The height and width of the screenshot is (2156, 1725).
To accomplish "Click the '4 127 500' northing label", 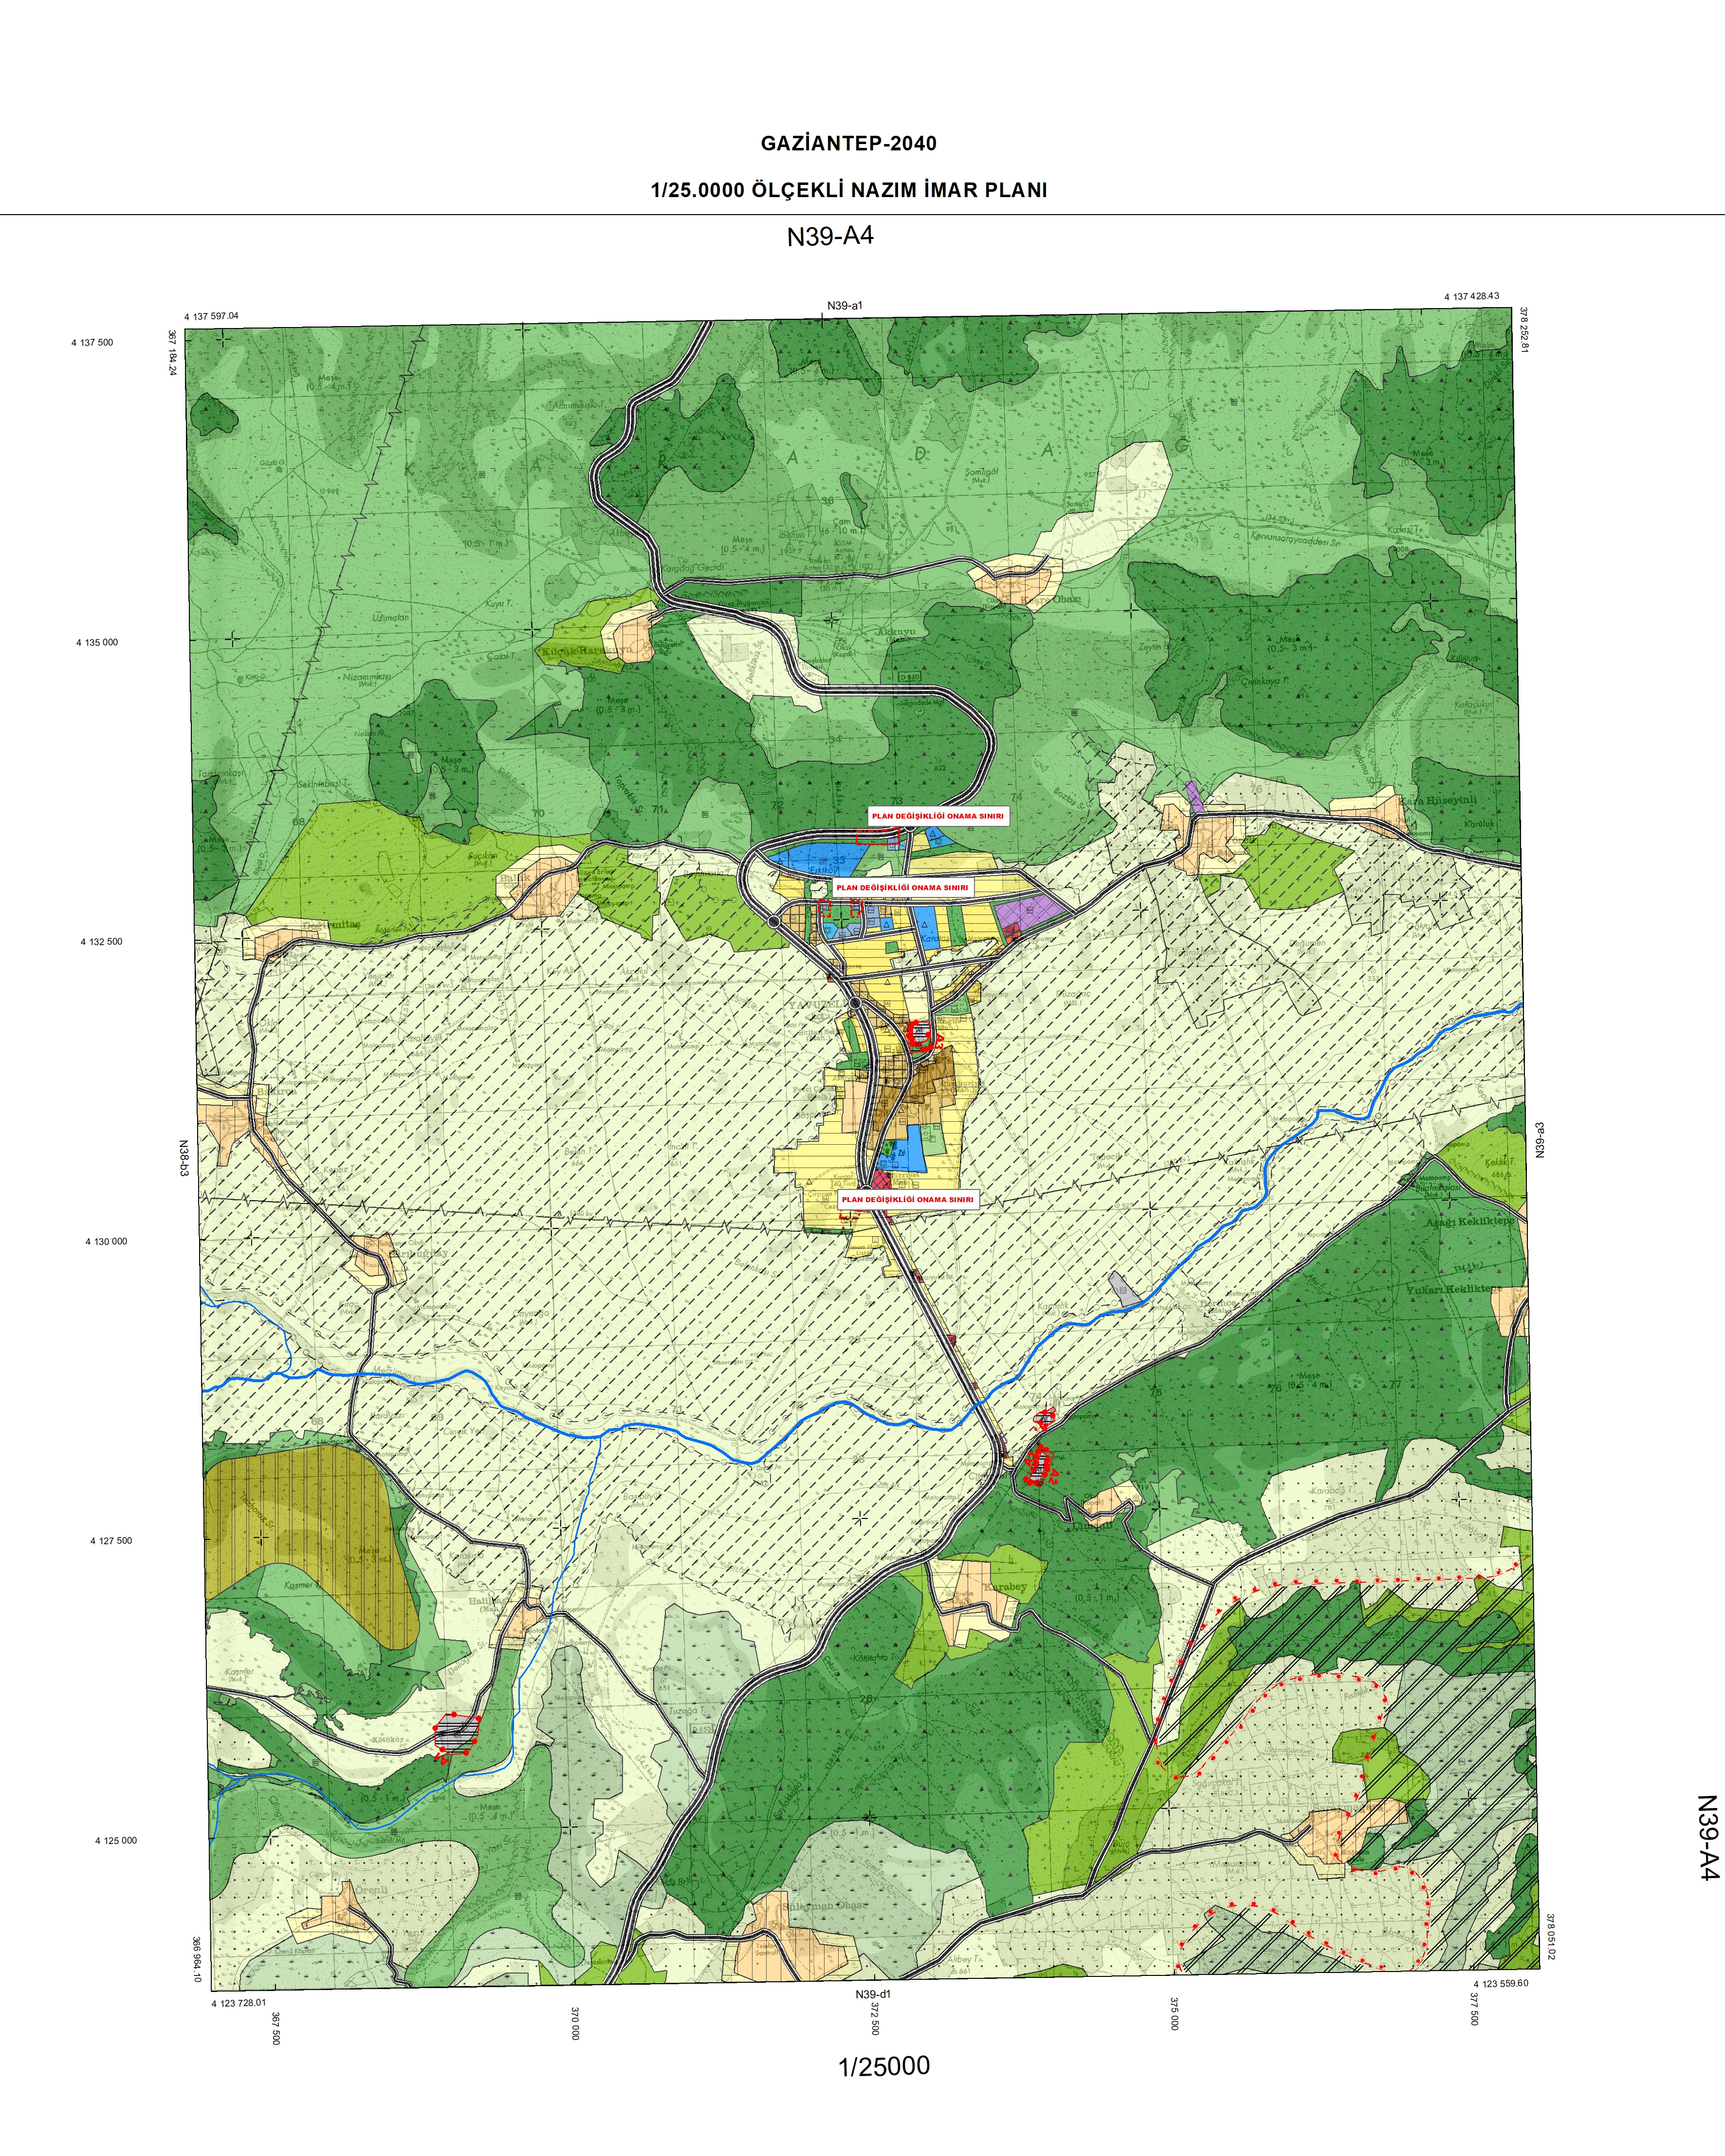I will [x=111, y=1541].
